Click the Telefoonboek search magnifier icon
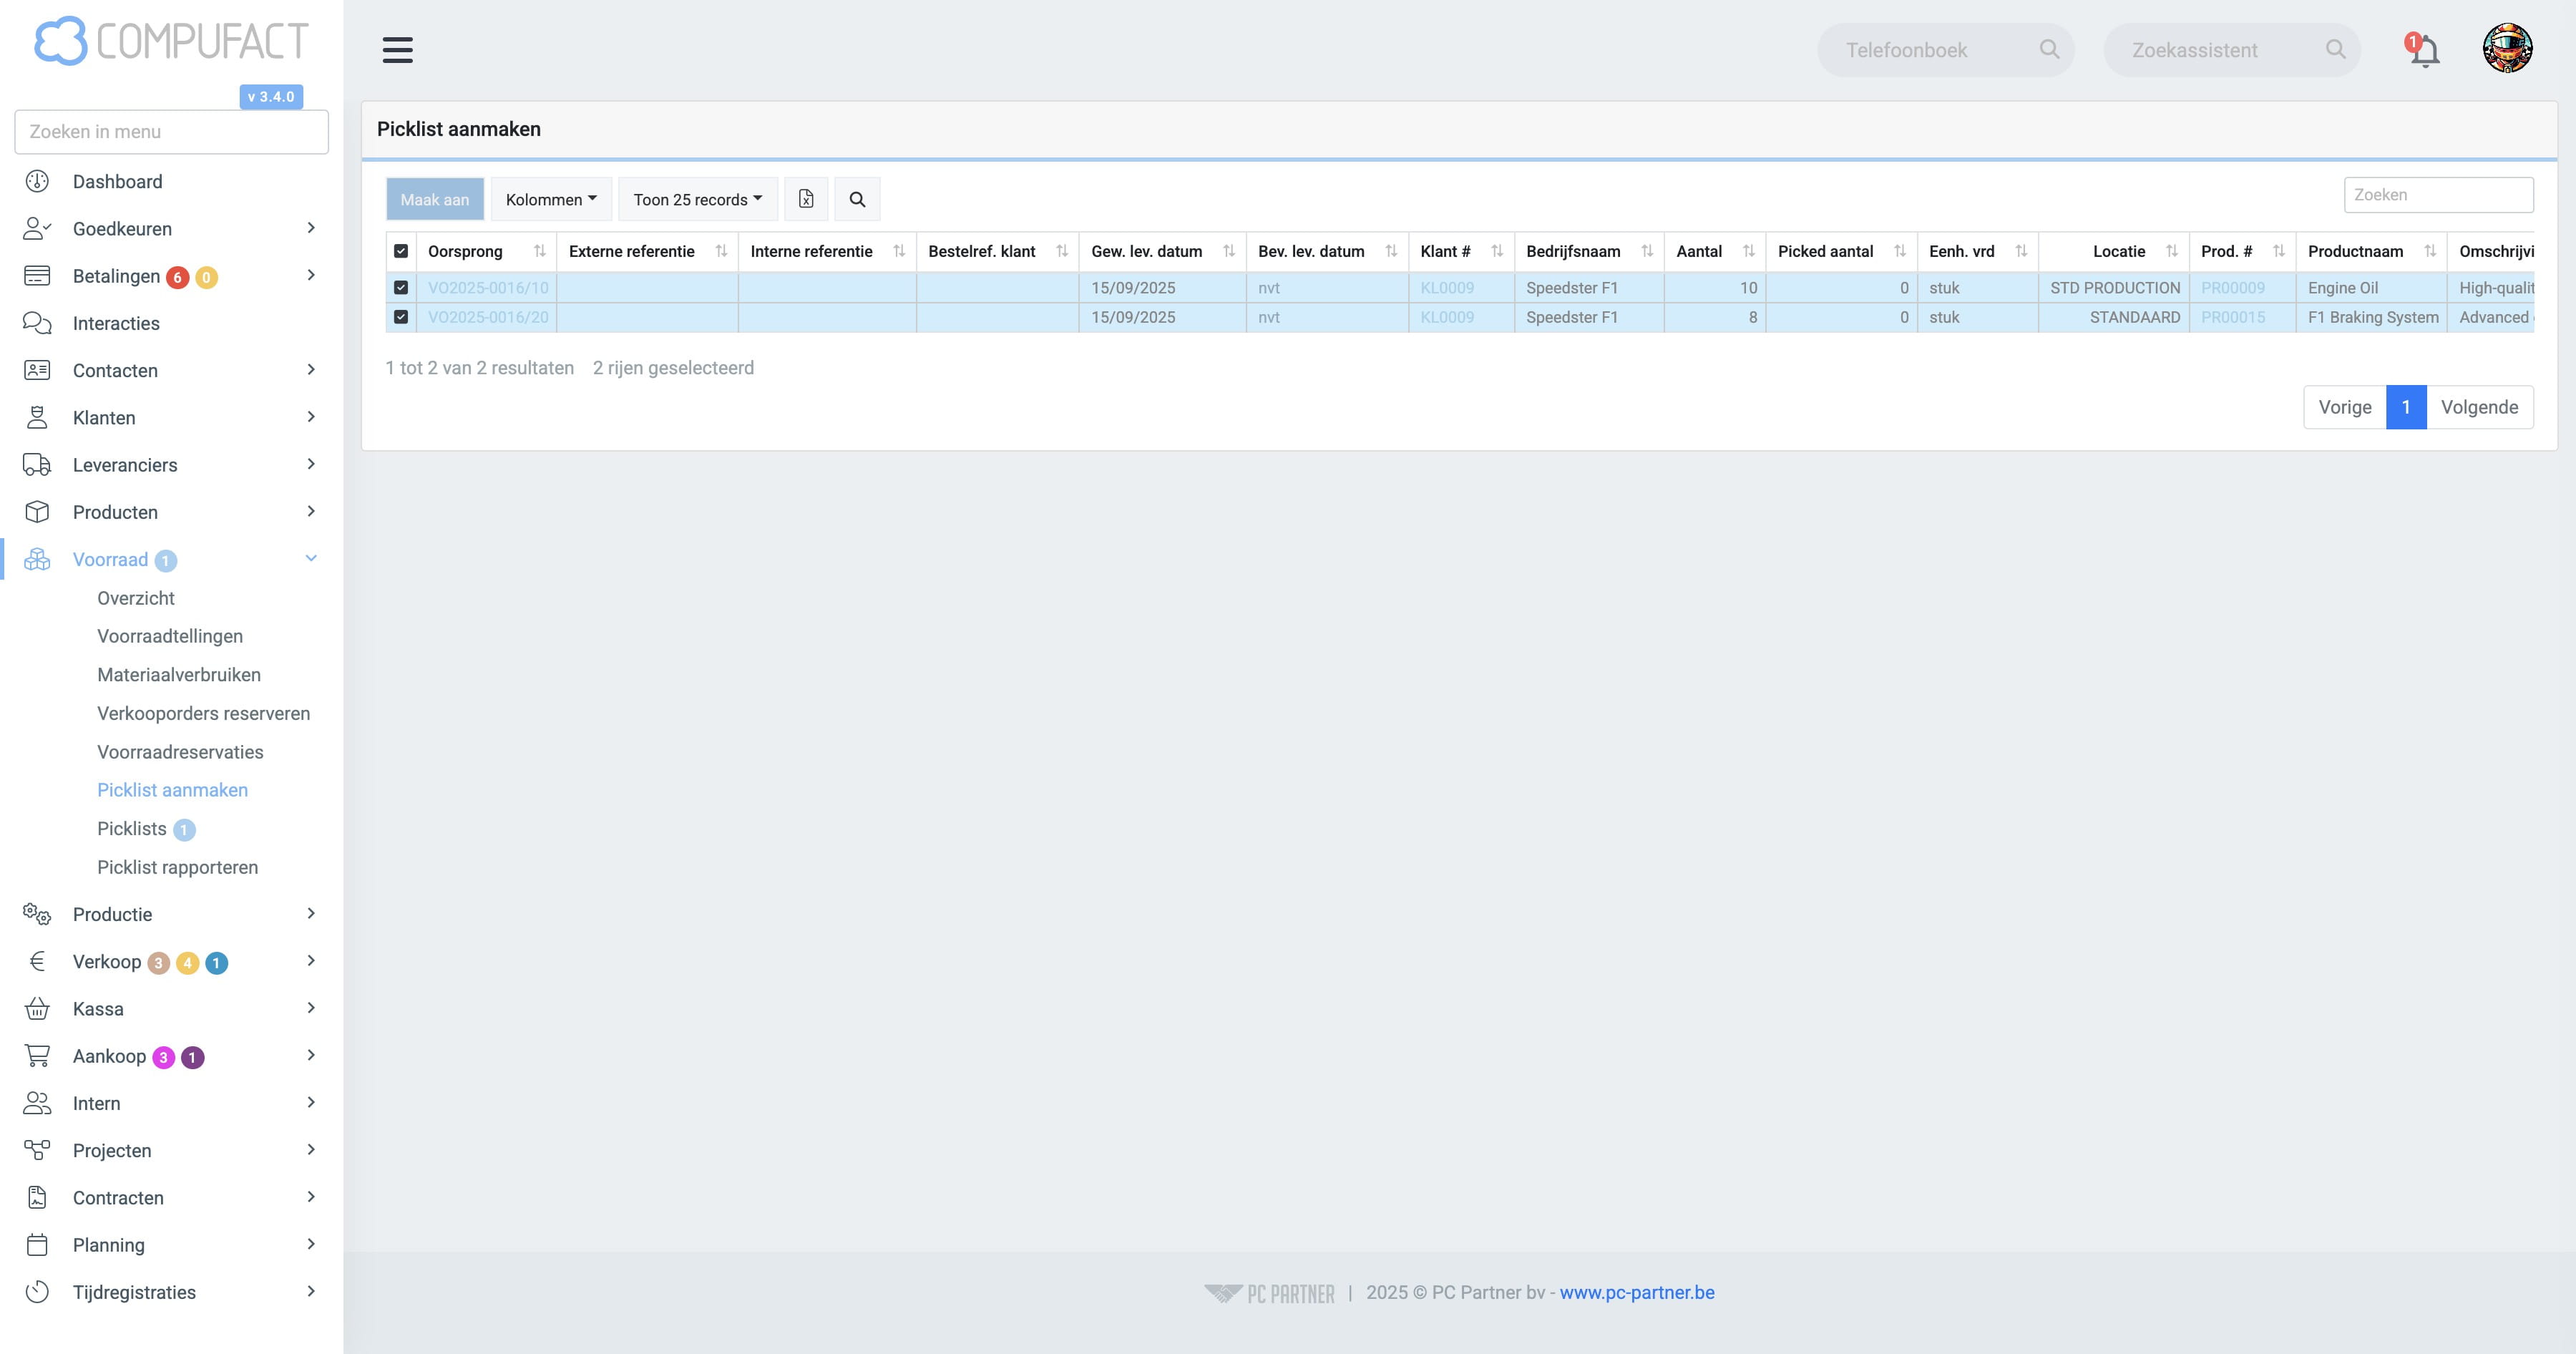Screen dimensions: 2576x1354 [2049, 50]
